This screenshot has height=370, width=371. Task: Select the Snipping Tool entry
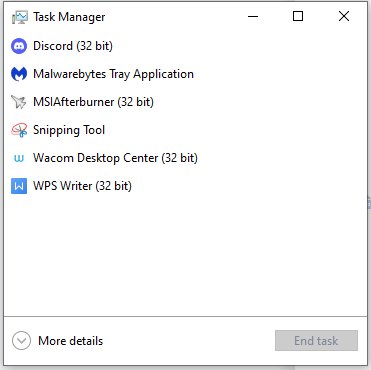pos(185,130)
